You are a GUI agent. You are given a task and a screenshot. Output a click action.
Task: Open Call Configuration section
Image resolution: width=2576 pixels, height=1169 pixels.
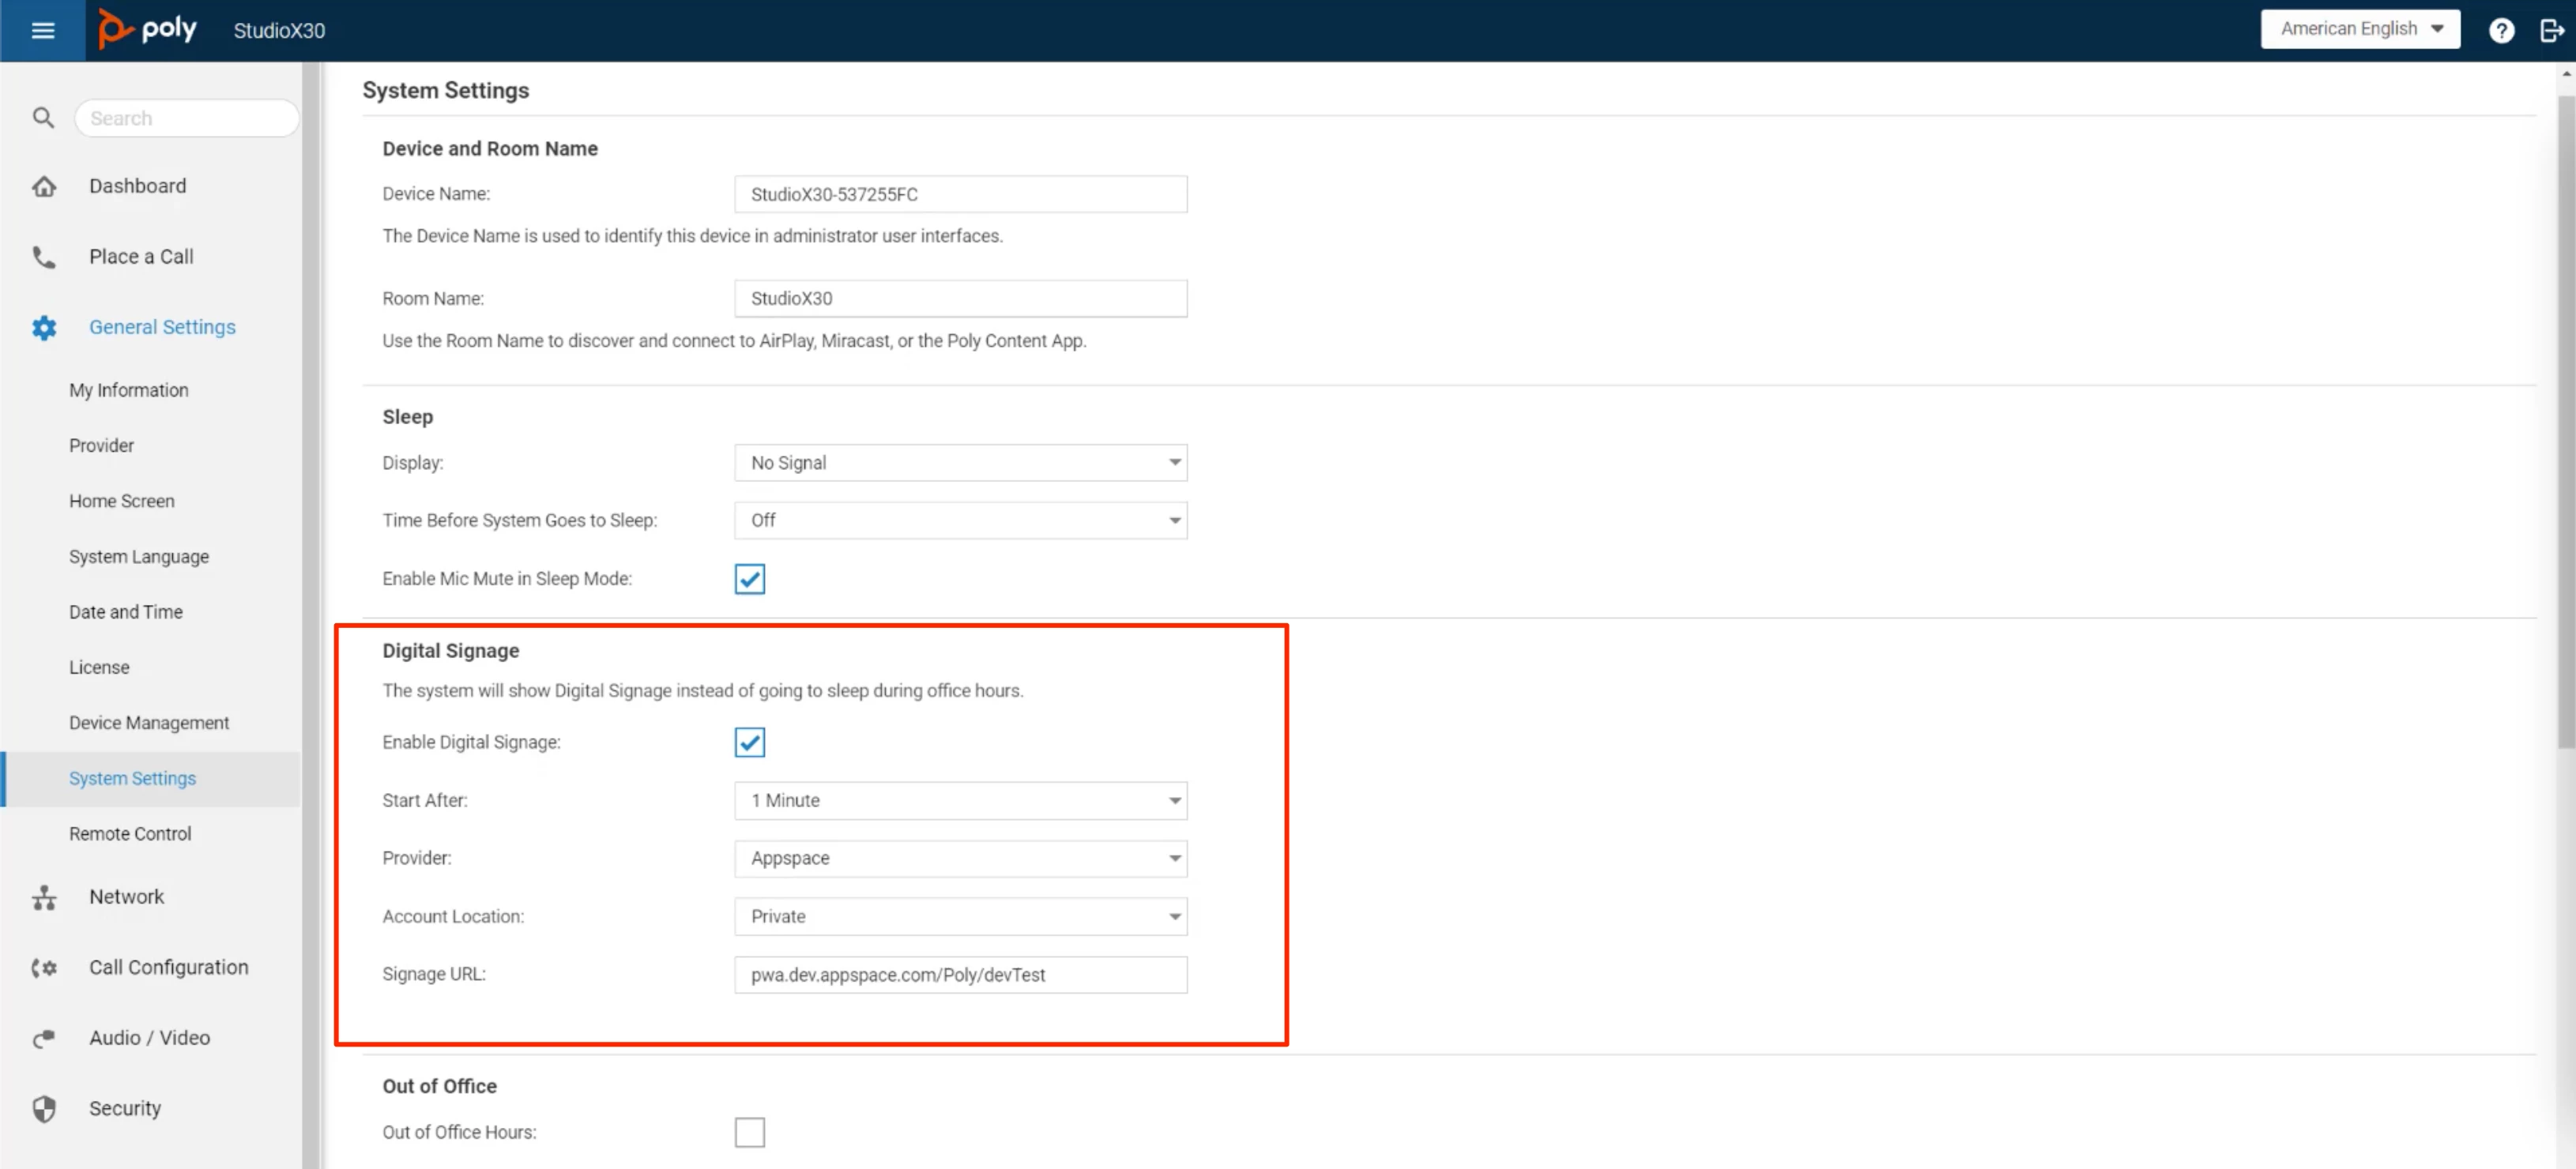pyautogui.click(x=168, y=967)
